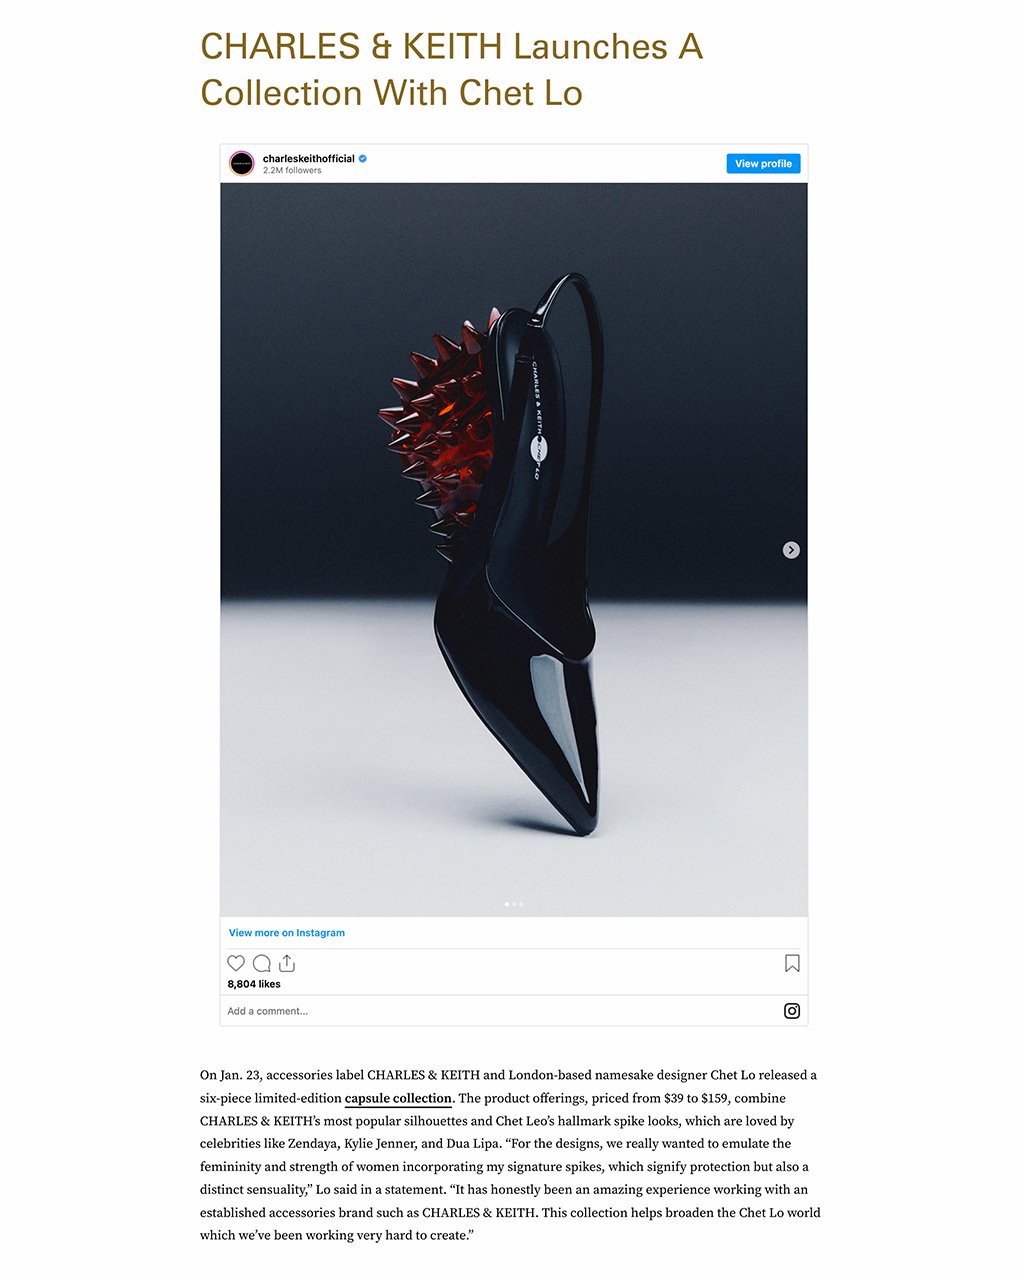This screenshot has height=1275, width=1024.
Task: Click the 8,804 likes count
Action: (x=254, y=984)
